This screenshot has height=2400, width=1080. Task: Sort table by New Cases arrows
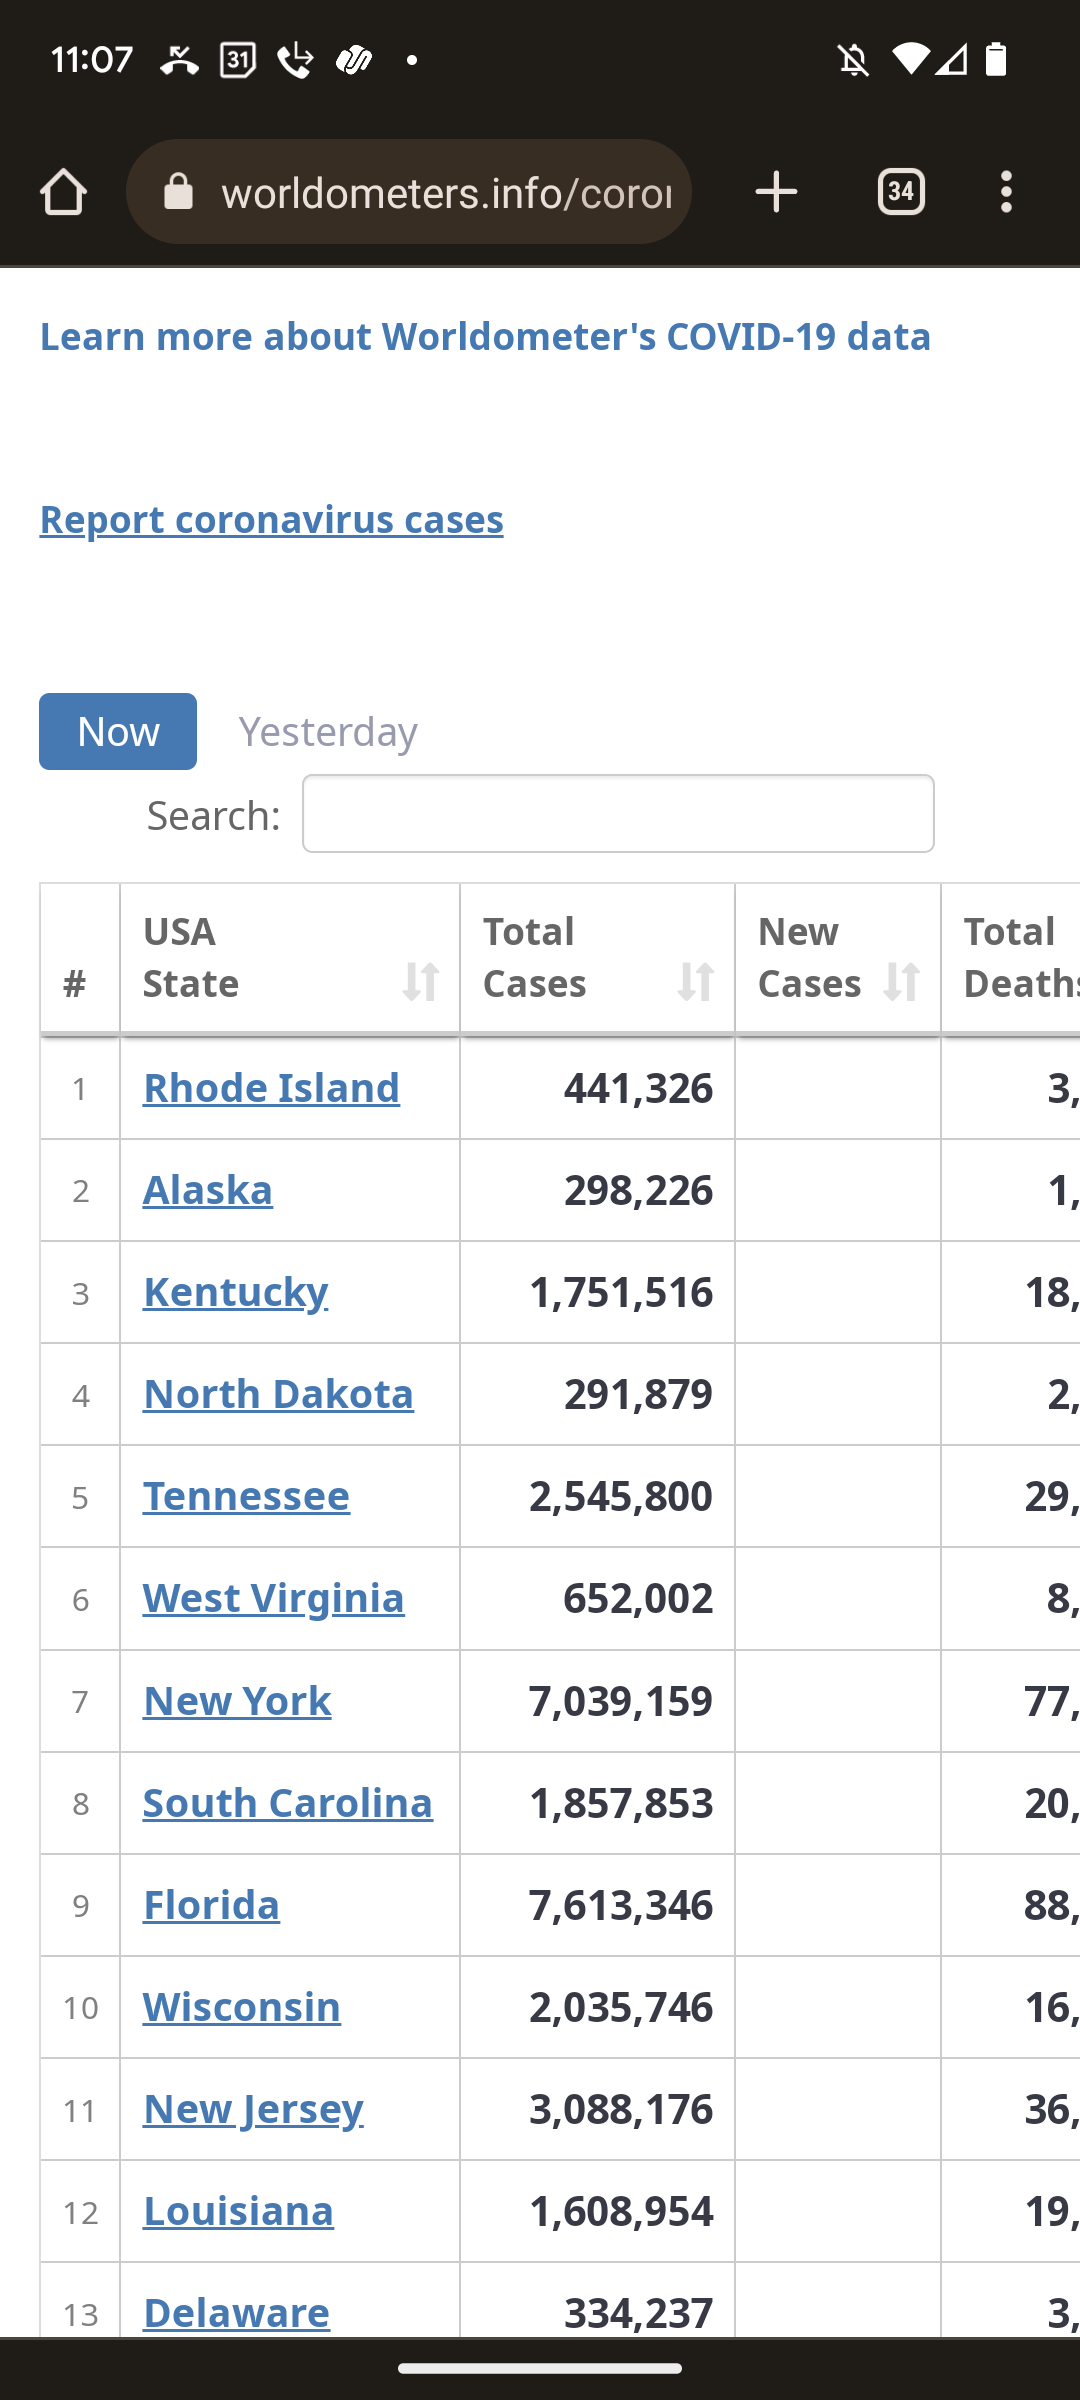[x=901, y=982]
